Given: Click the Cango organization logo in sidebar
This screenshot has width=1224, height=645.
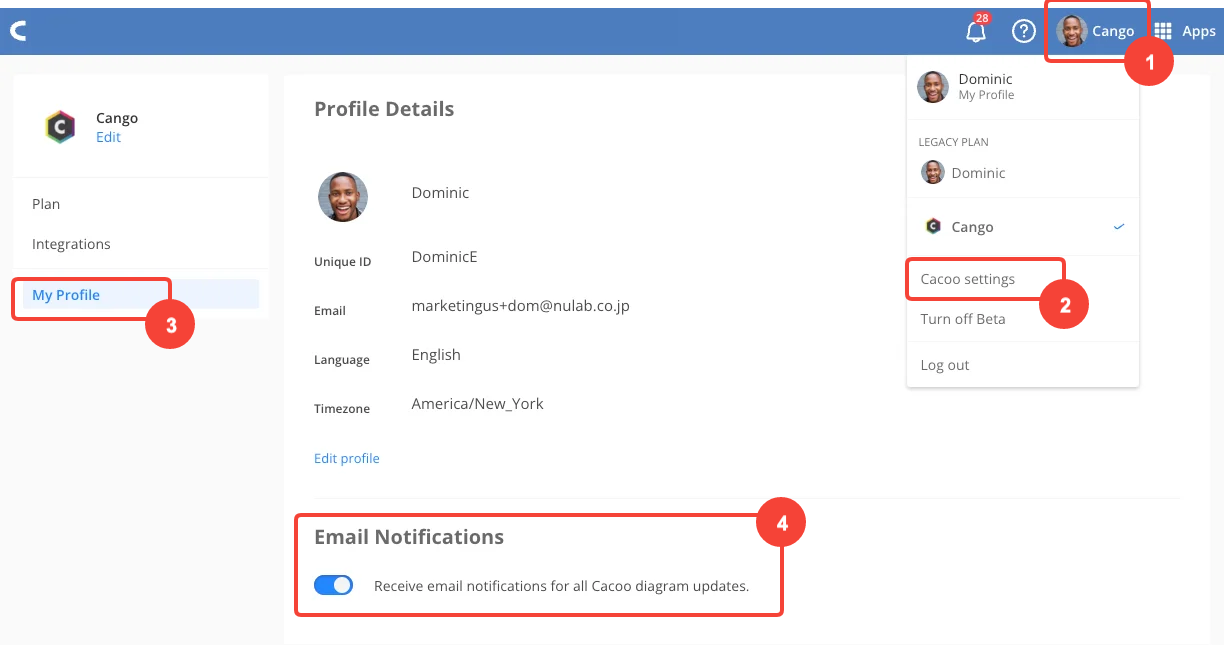Looking at the screenshot, I should coord(61,127).
